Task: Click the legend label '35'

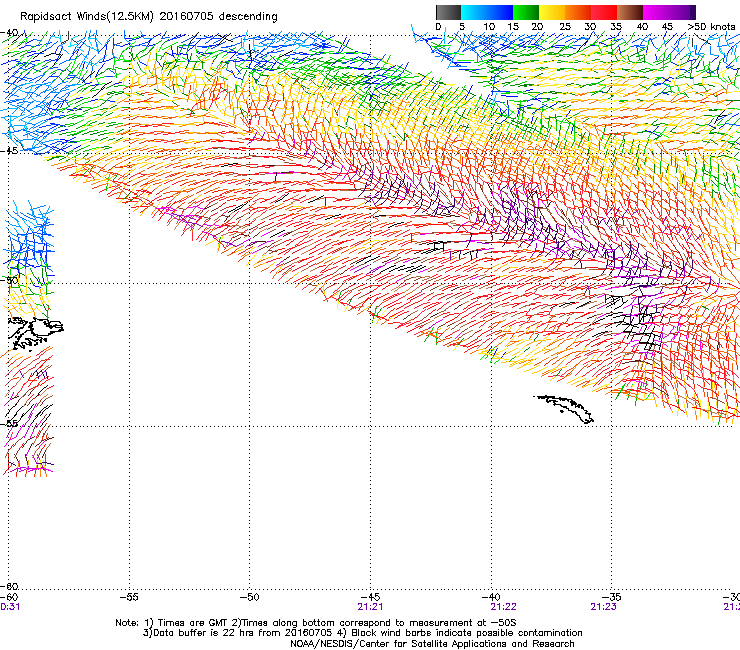Action: 616,26
